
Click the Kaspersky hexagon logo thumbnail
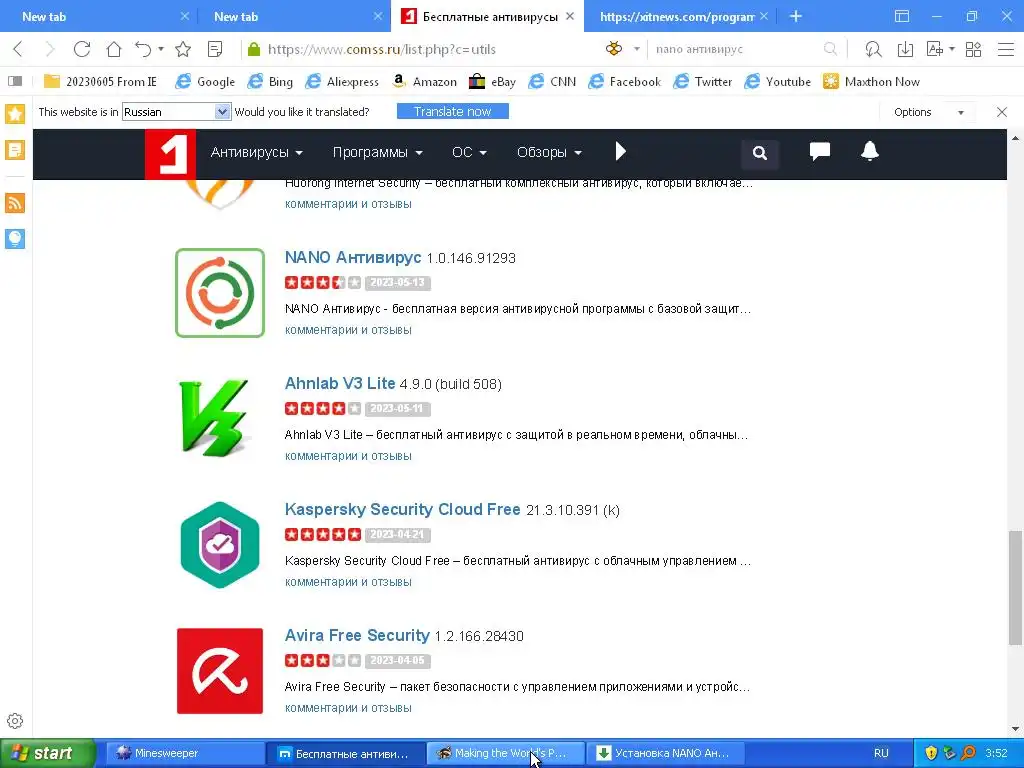tap(220, 545)
